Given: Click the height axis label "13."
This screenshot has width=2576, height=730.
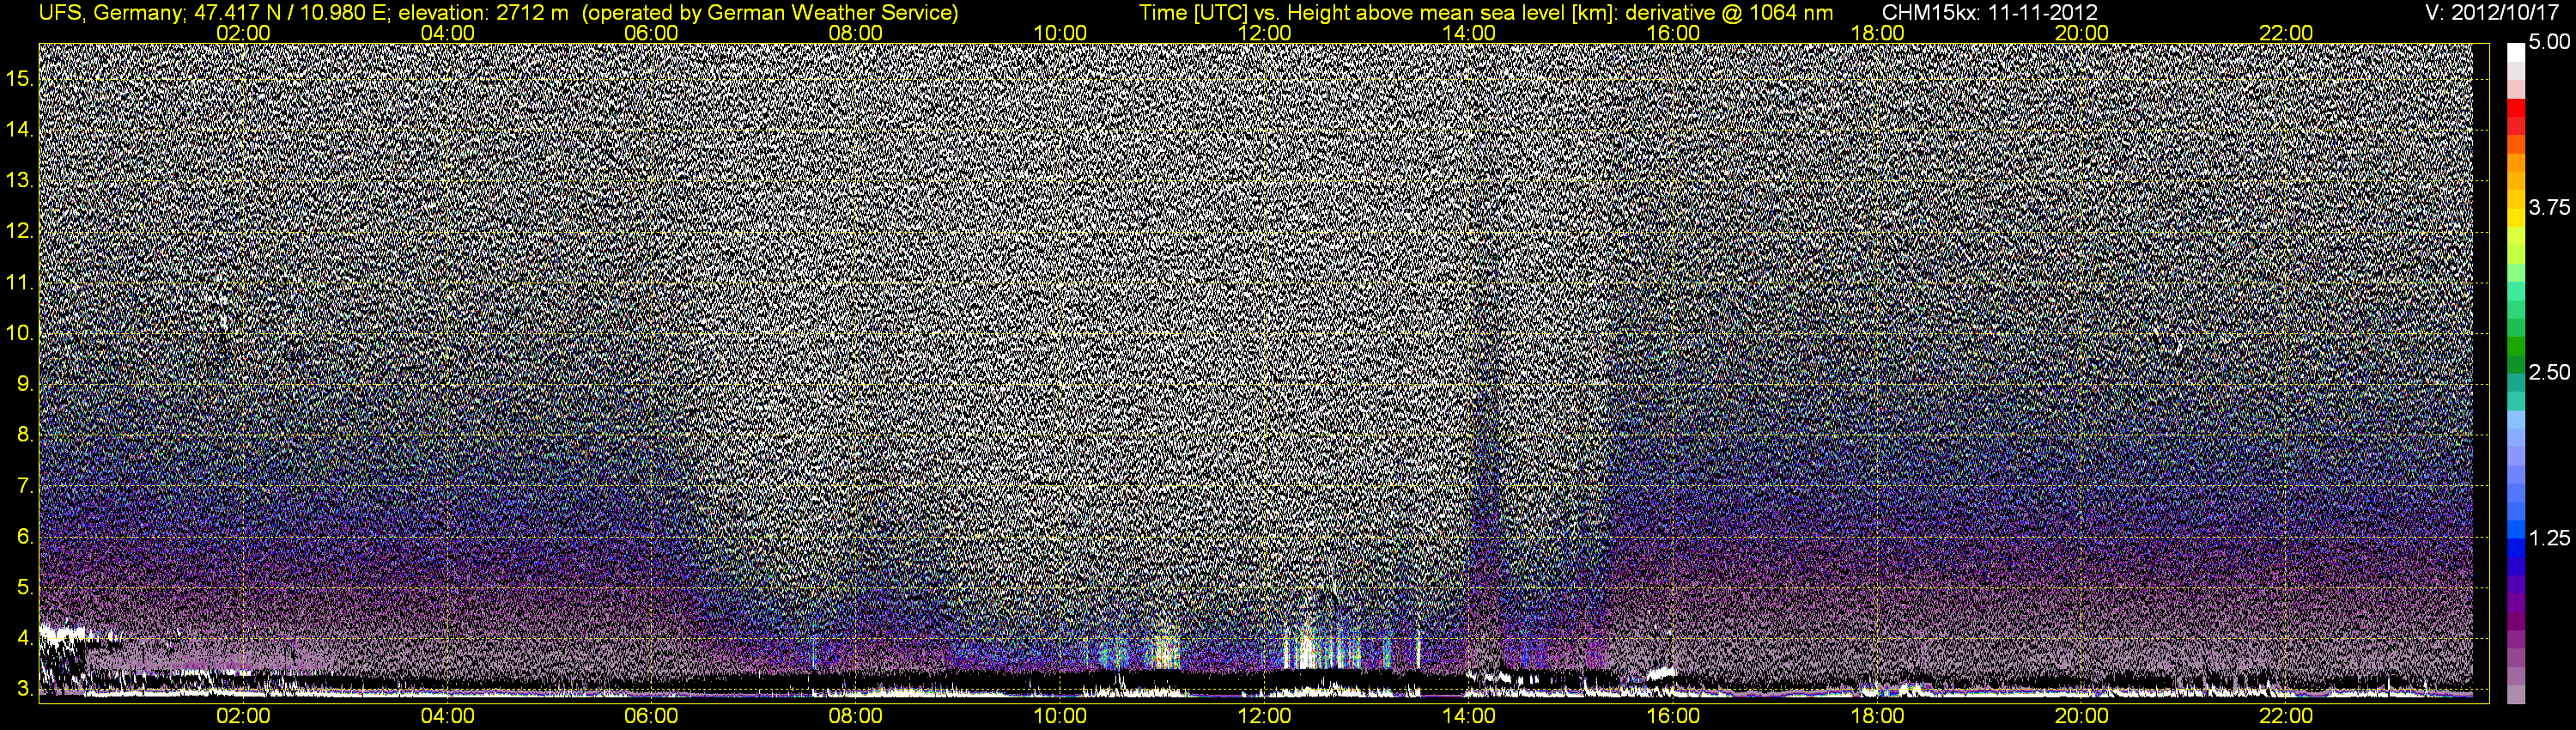Looking at the screenshot, I should pos(20,181).
